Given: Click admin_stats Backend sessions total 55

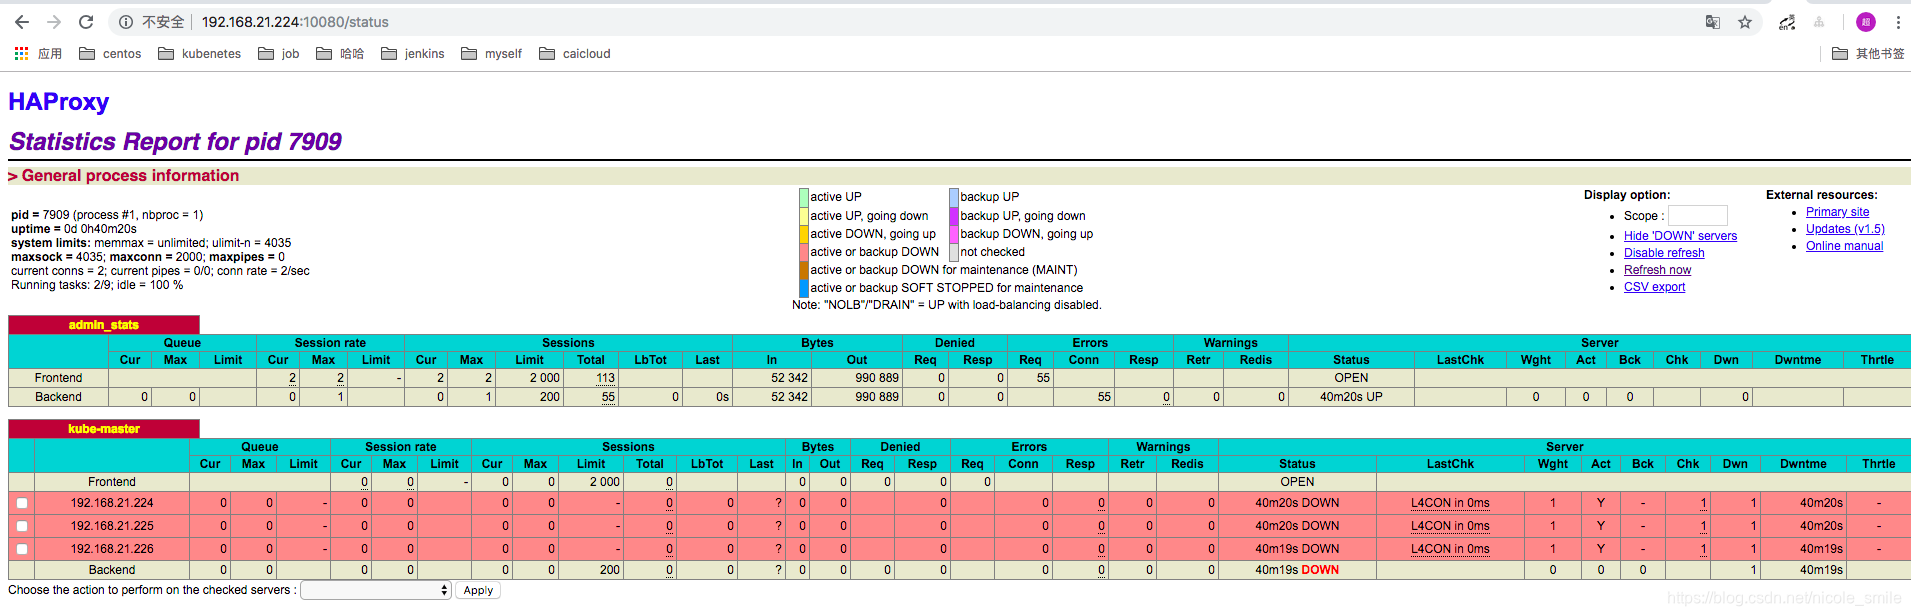Looking at the screenshot, I should pos(608,397).
